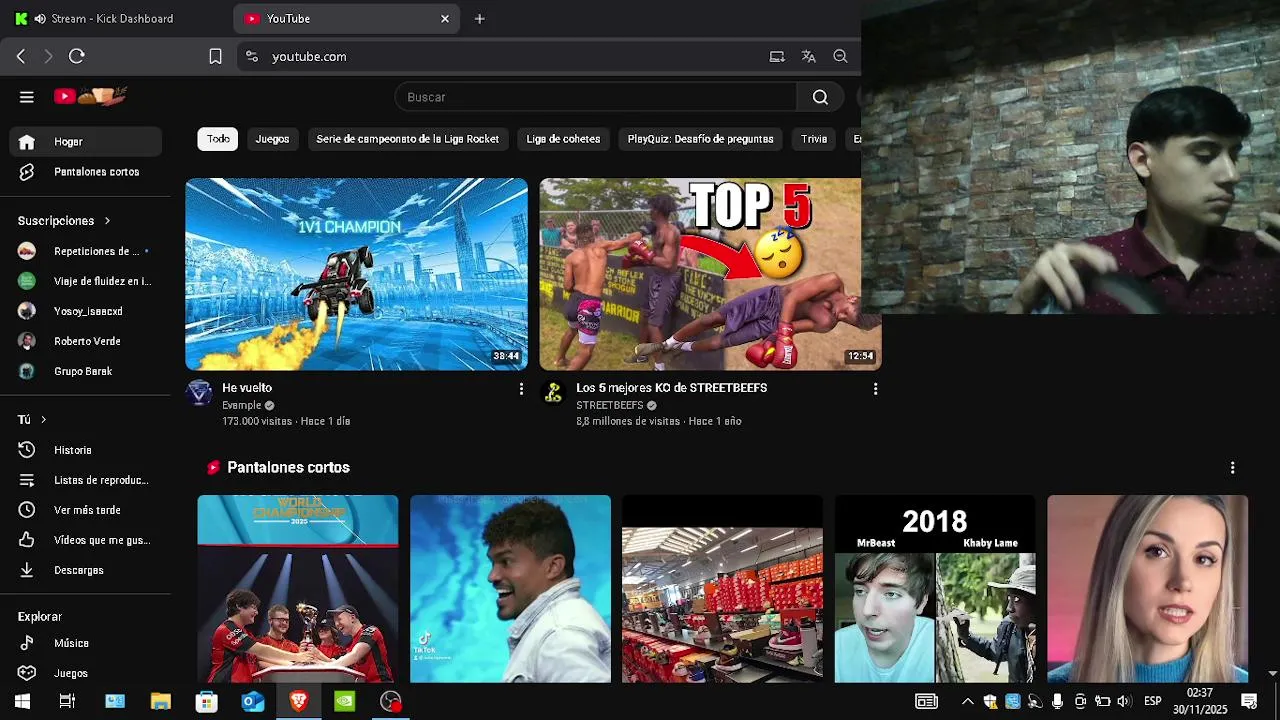
Task: Open Historia in the sidebar
Action: pos(86,450)
